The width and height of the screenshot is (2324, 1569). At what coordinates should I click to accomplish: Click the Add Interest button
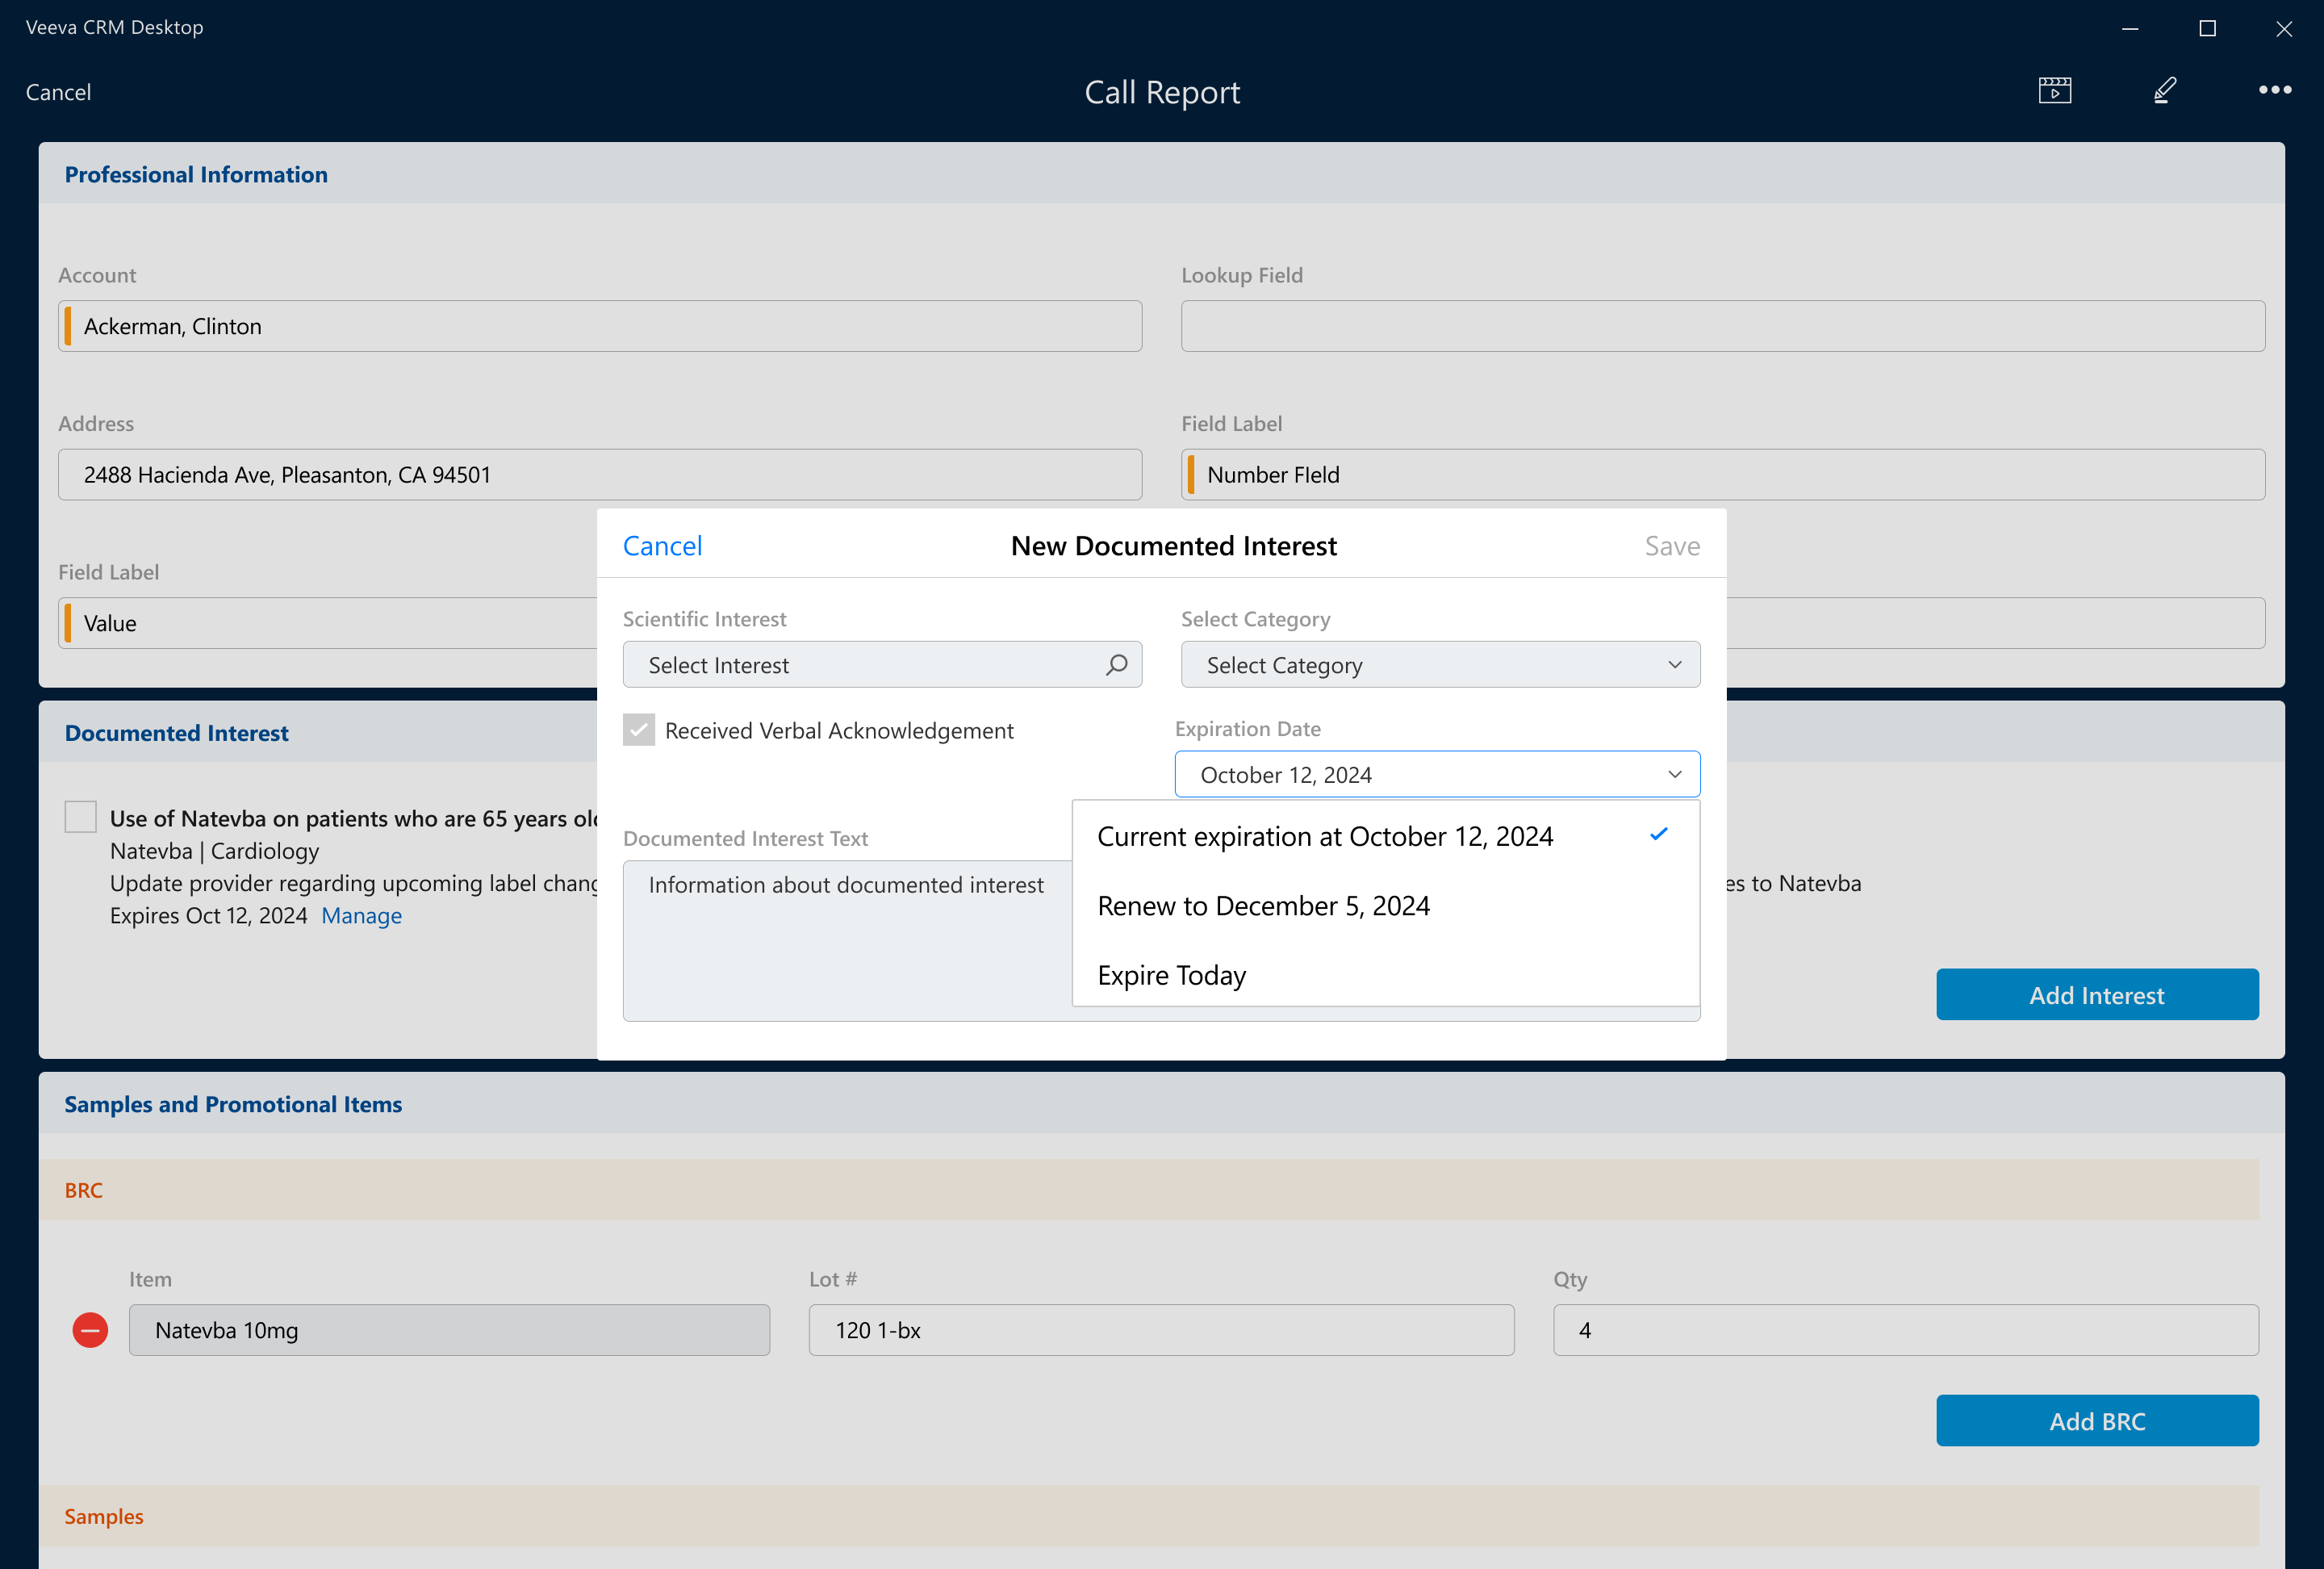click(2096, 995)
